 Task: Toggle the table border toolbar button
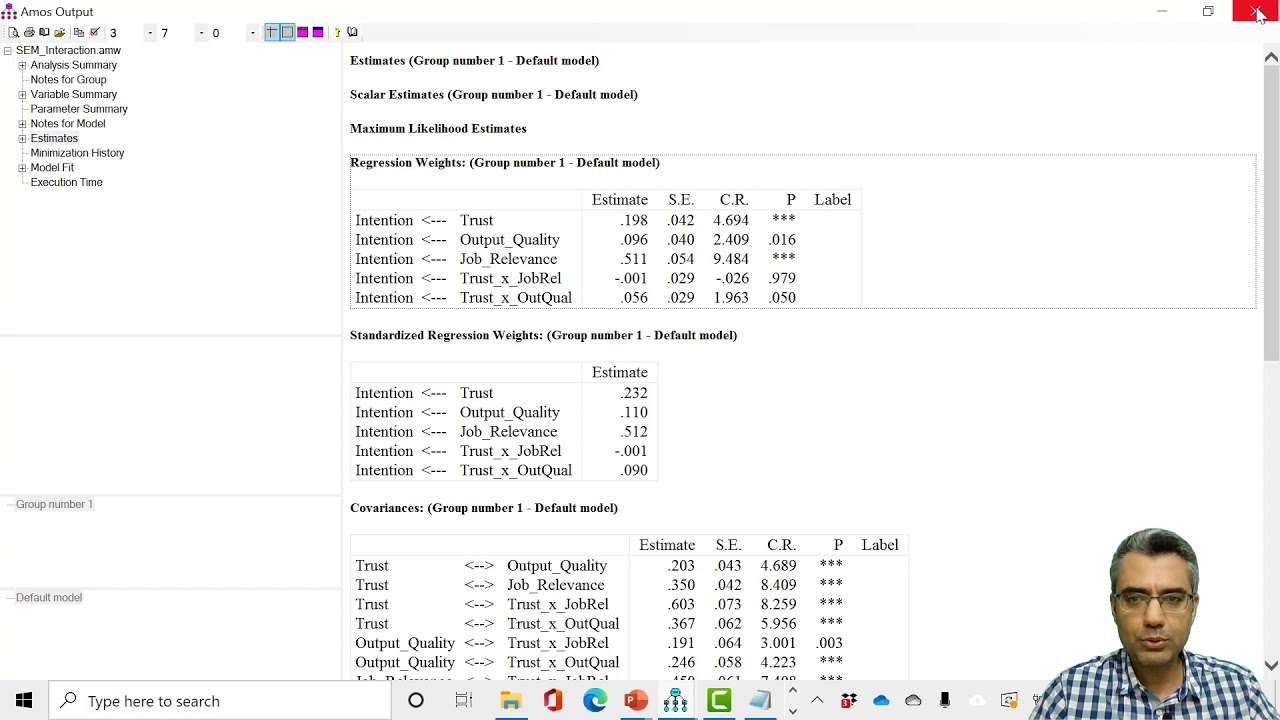click(287, 32)
